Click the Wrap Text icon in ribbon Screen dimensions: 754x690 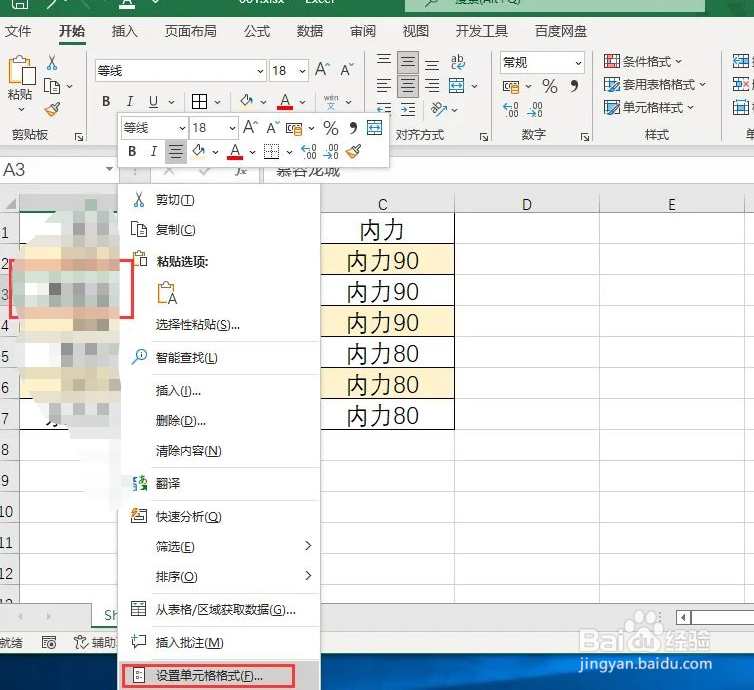point(457,62)
